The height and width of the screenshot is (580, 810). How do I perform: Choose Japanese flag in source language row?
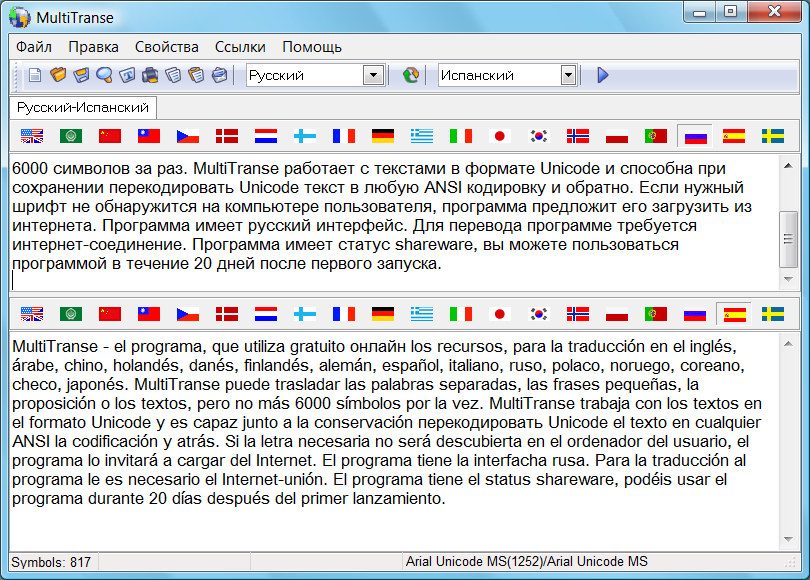pyautogui.click(x=500, y=136)
